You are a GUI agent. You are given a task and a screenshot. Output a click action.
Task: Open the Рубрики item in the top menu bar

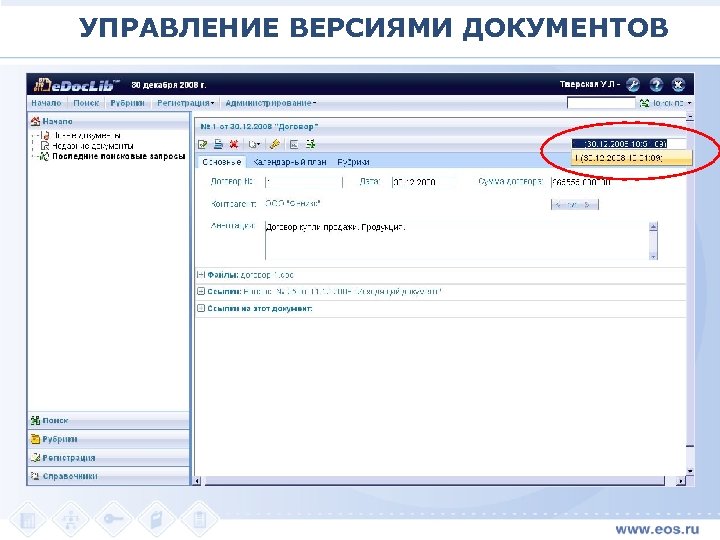point(127,103)
